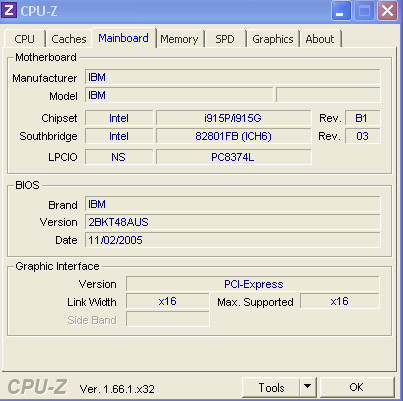
Task: Click the empty field beside Model
Action: [328, 95]
